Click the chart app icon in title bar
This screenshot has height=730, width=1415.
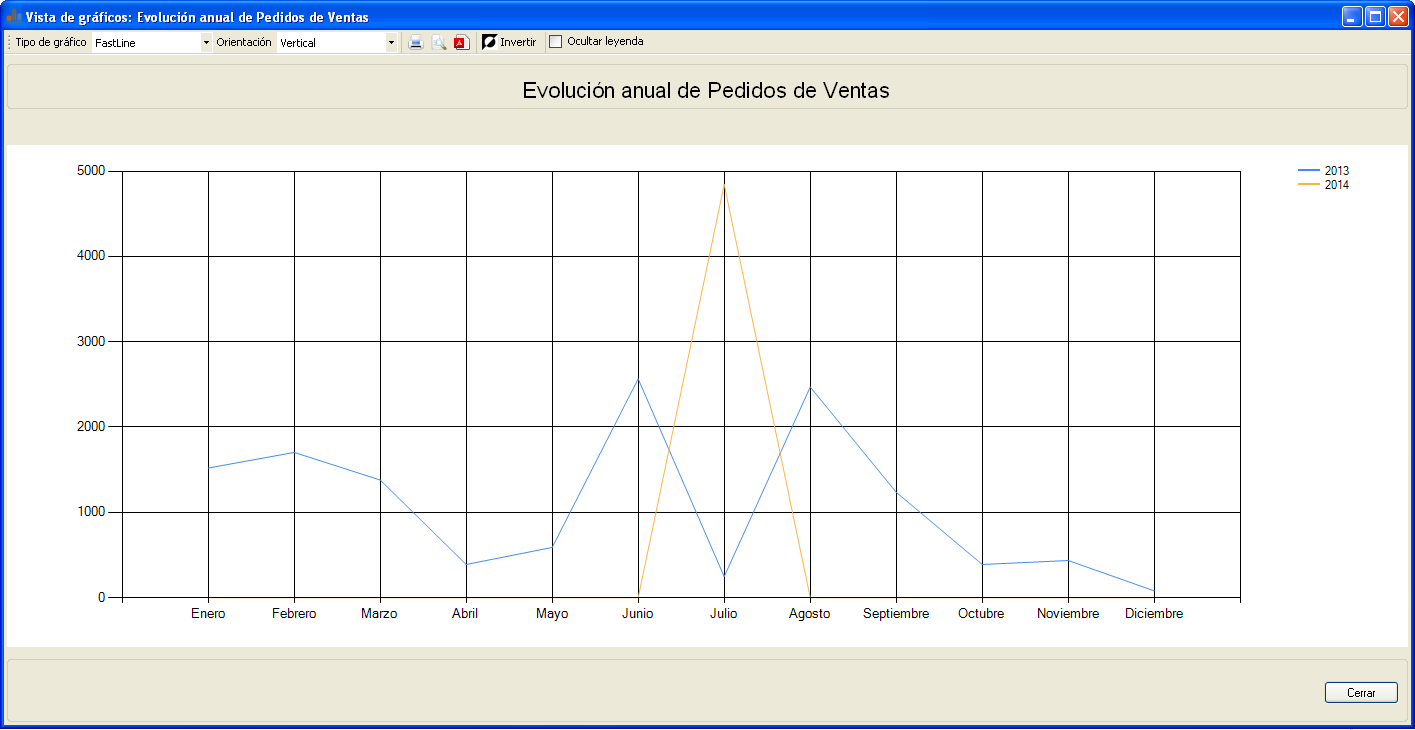14,17
